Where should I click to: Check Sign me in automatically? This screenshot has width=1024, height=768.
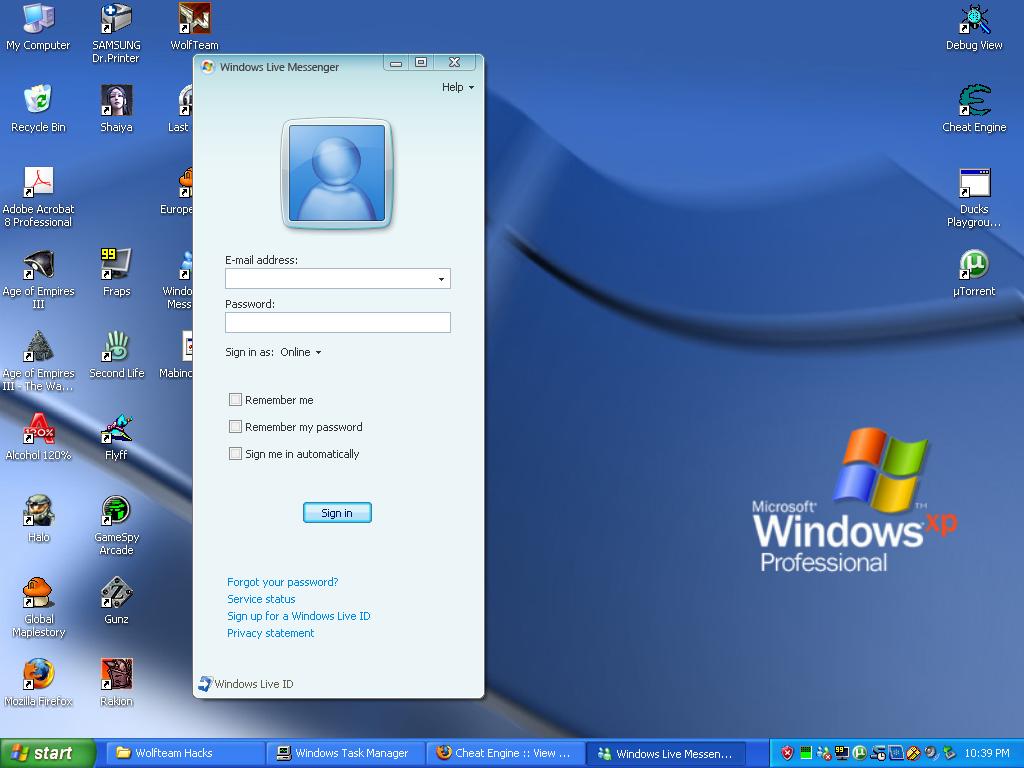(x=235, y=453)
